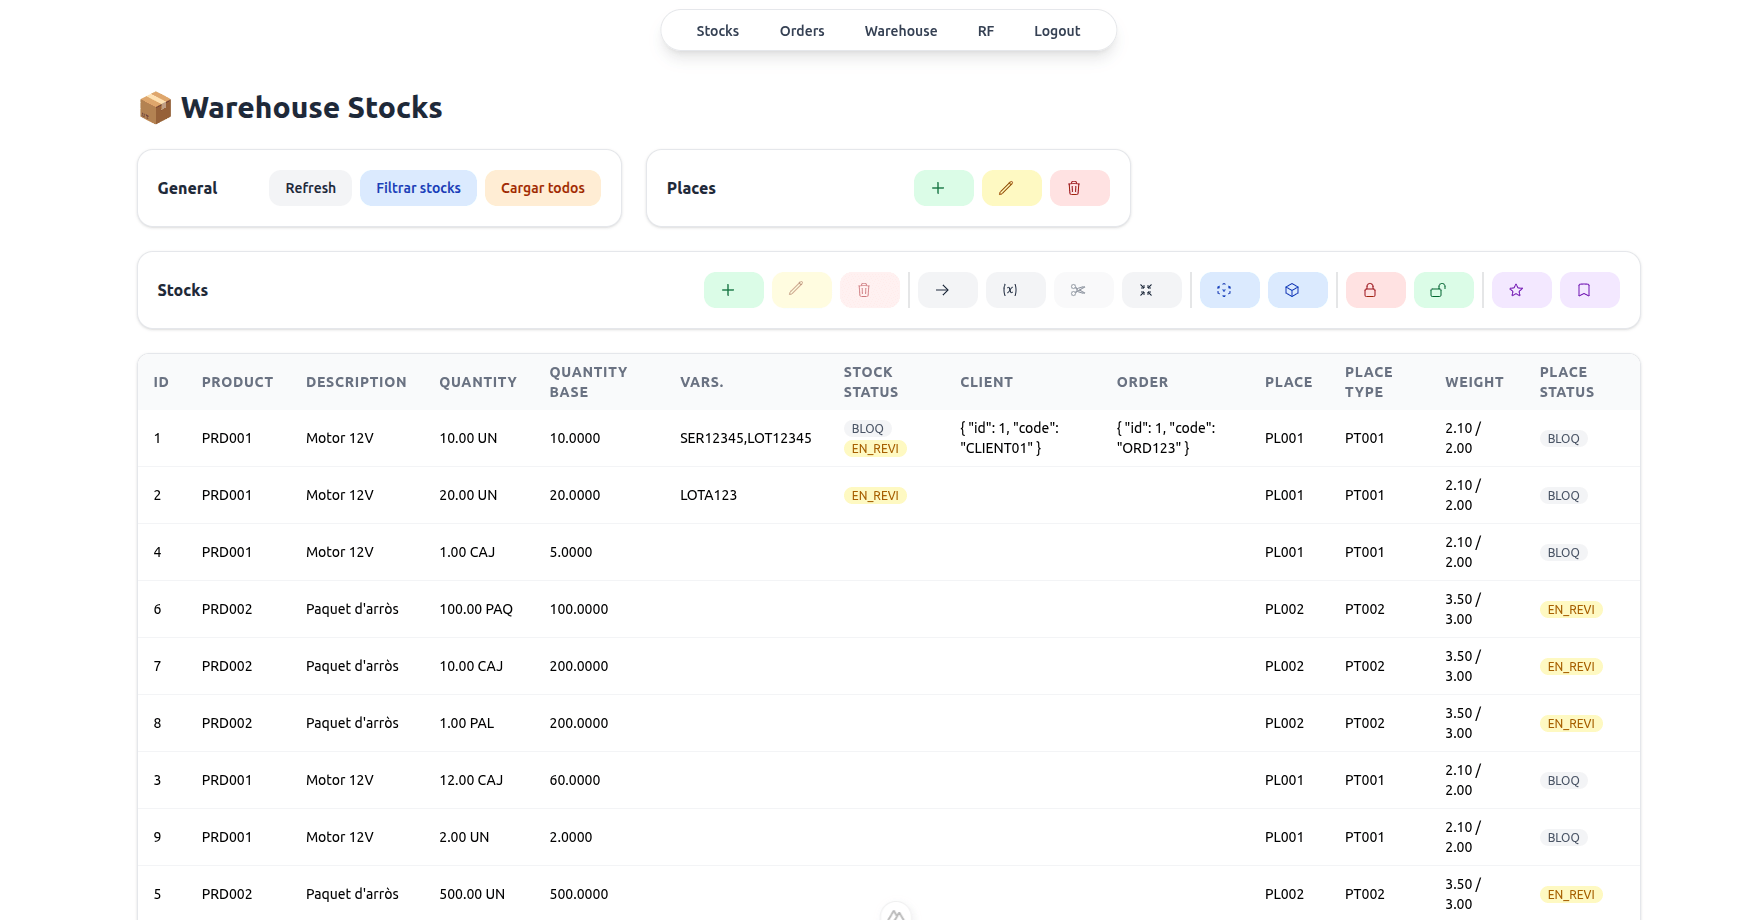Click the red lock stock icon
The width and height of the screenshot is (1764, 920).
point(1375,290)
